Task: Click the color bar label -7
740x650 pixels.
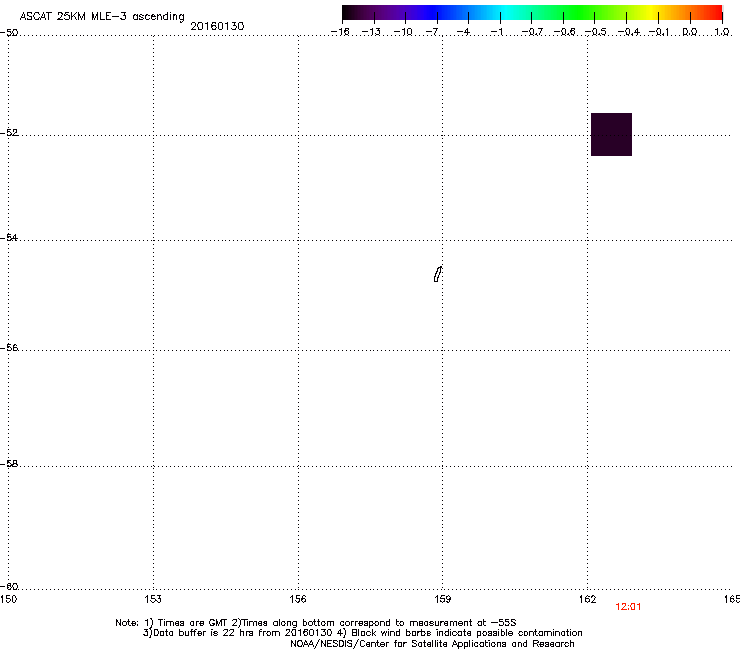Action: point(432,32)
